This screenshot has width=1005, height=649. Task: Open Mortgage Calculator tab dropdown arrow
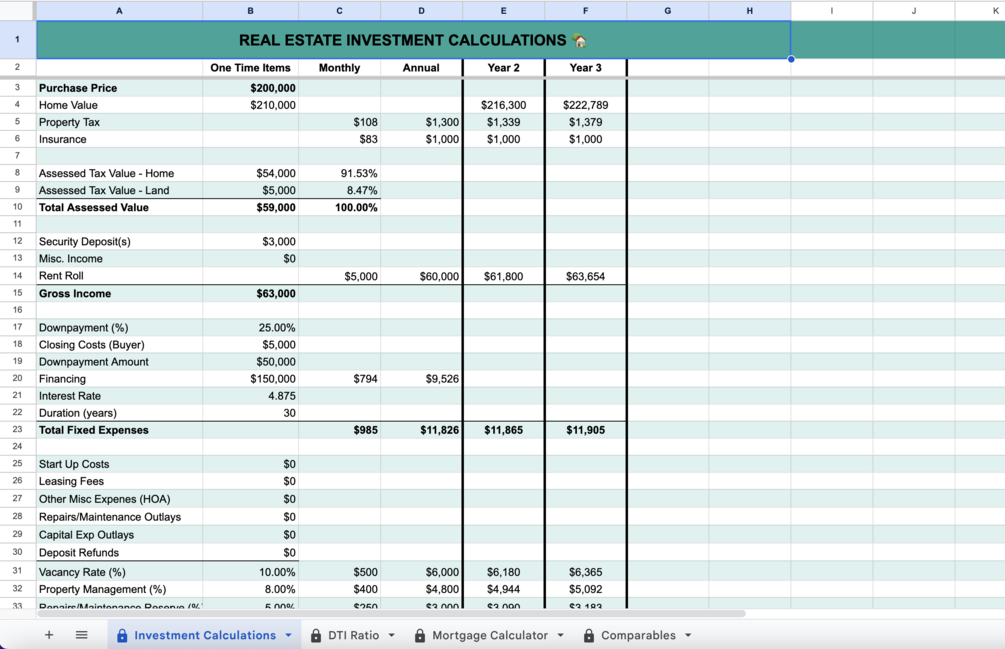pos(561,636)
